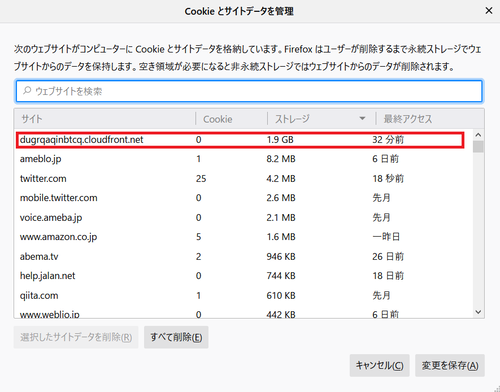This screenshot has width=500, height=392.
Task: Sort by the ストレージ column header
Action: pos(322,119)
